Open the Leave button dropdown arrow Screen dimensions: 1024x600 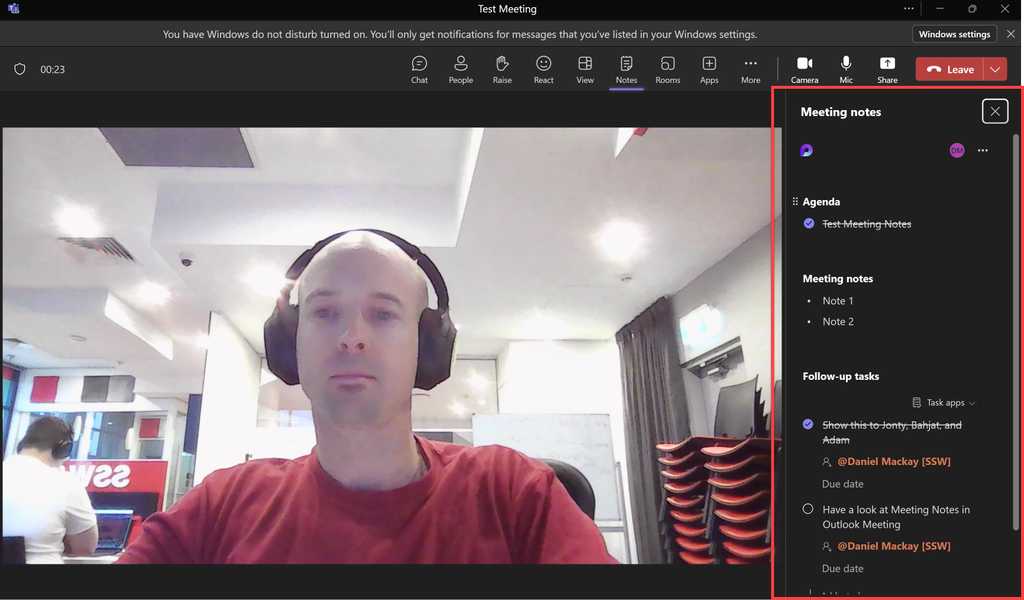tap(994, 68)
